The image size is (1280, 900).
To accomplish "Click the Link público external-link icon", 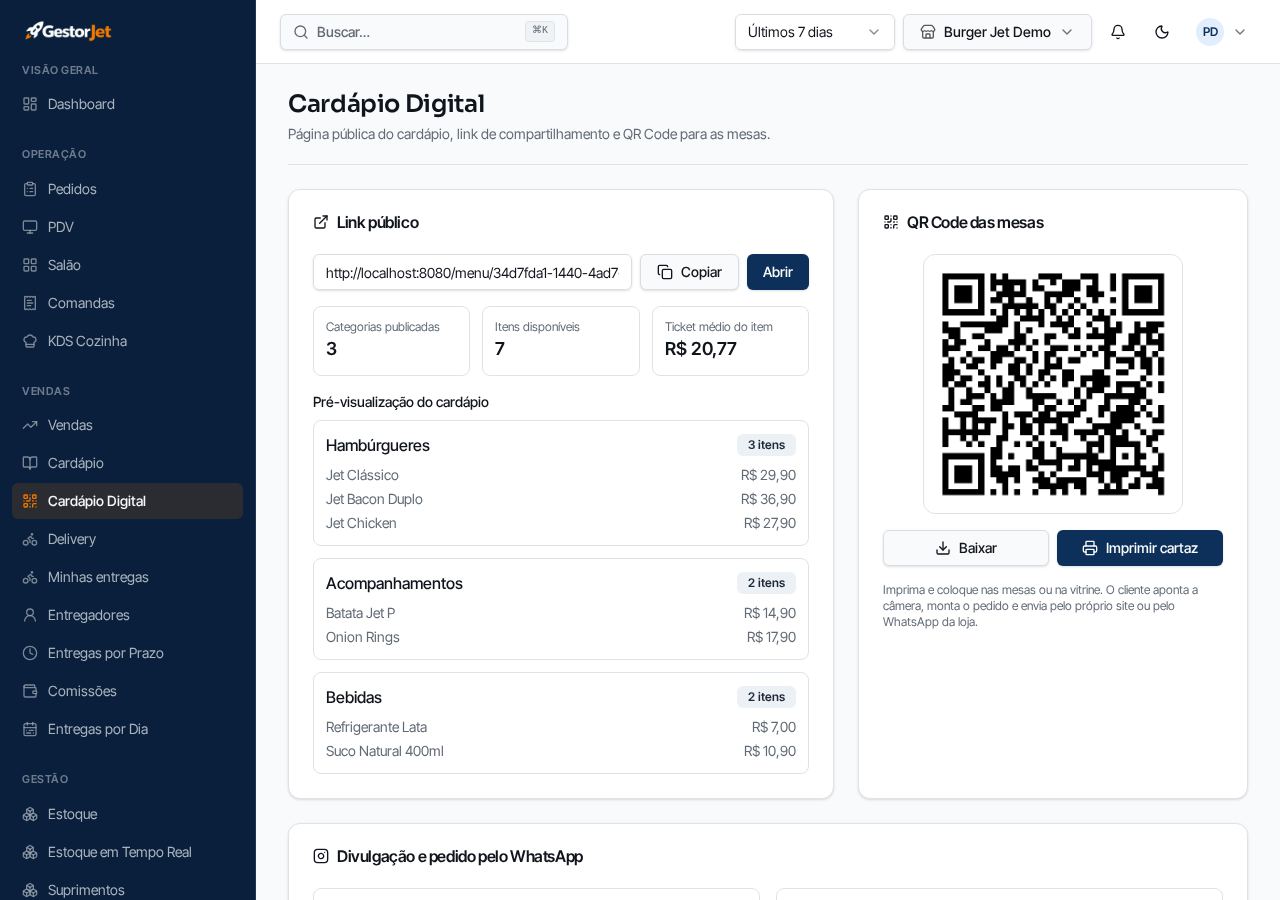I will 321,222.
